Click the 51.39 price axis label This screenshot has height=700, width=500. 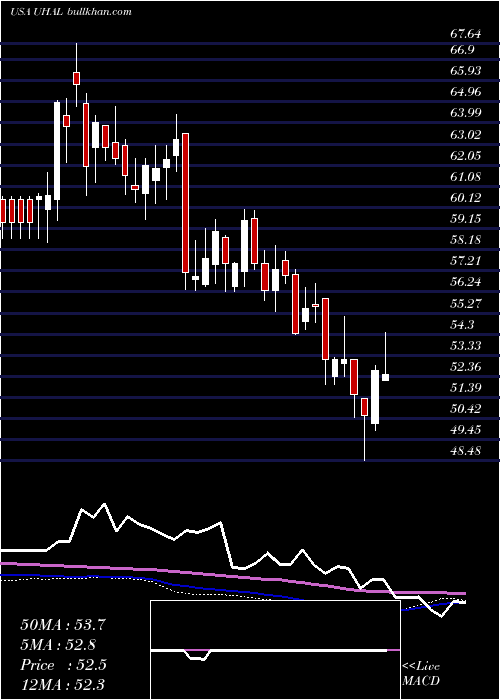coord(466,388)
